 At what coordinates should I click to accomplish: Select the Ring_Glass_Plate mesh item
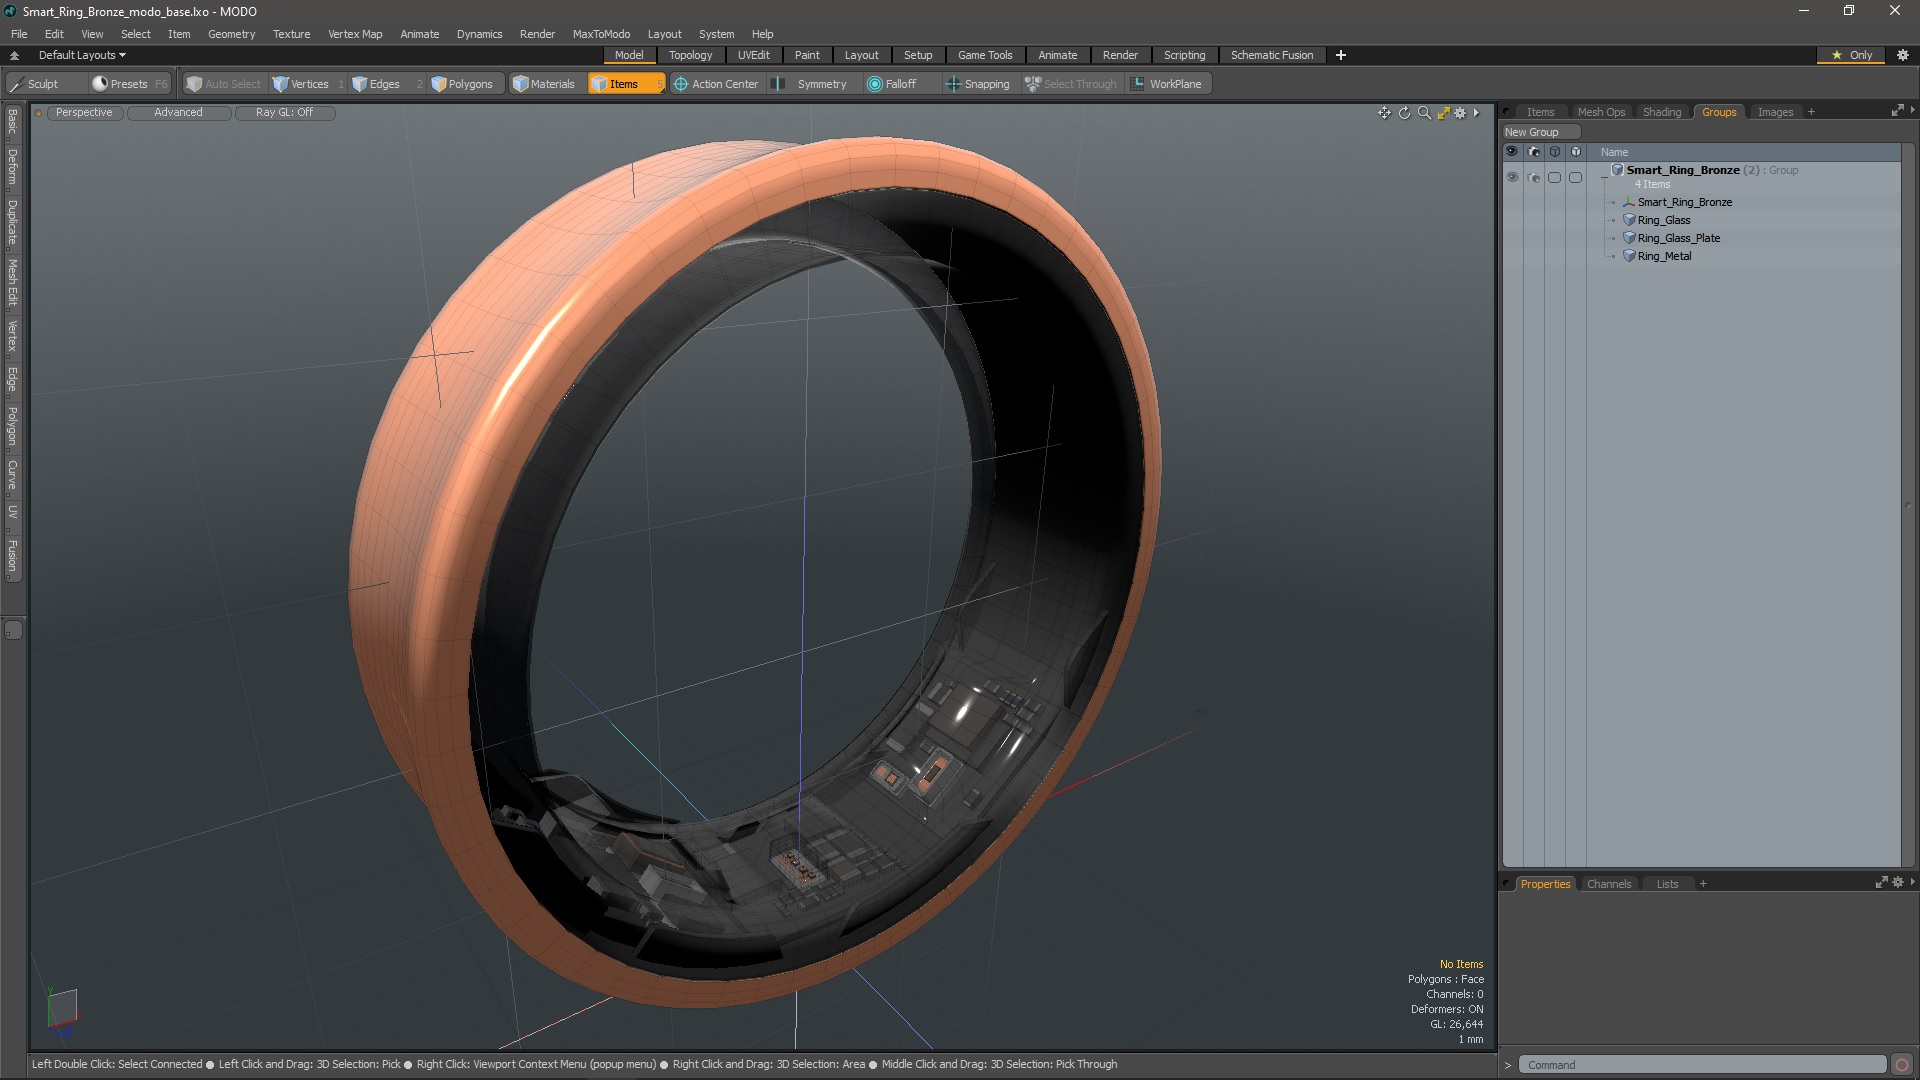coord(1678,238)
